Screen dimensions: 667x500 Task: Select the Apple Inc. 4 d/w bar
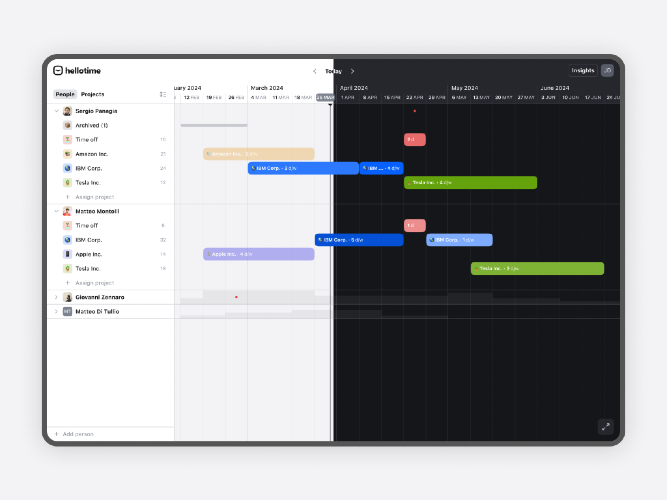(x=259, y=254)
